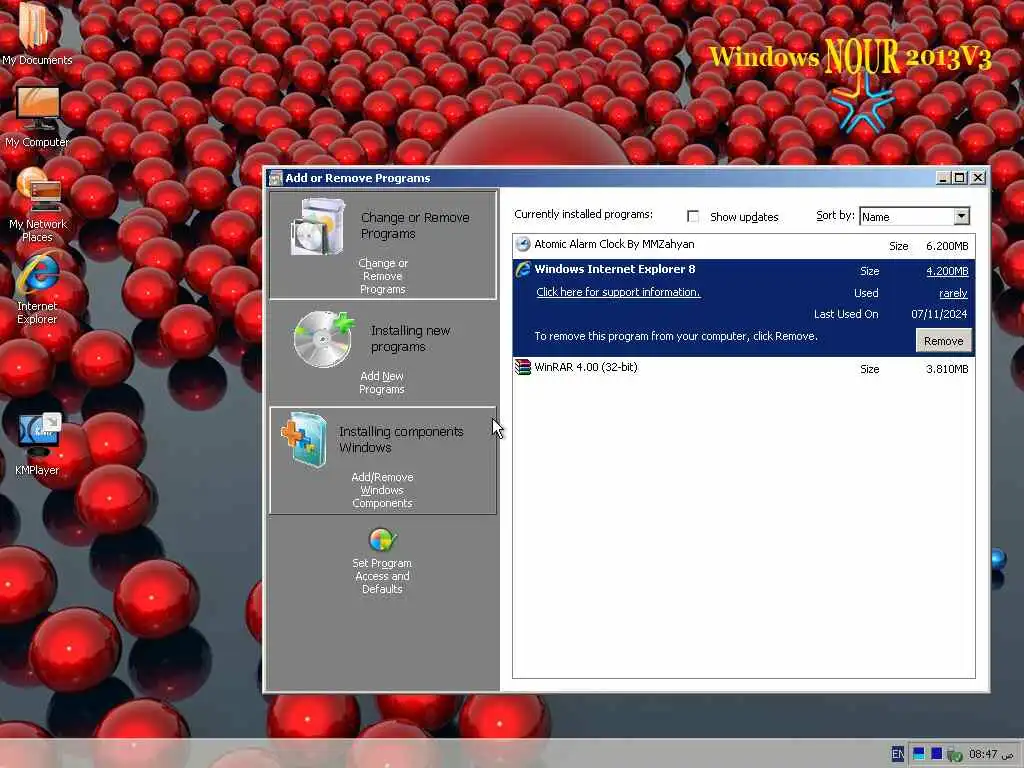Image resolution: width=1024 pixels, height=768 pixels.
Task: Click the 07/11/2024 last used date
Action: [x=939, y=314]
